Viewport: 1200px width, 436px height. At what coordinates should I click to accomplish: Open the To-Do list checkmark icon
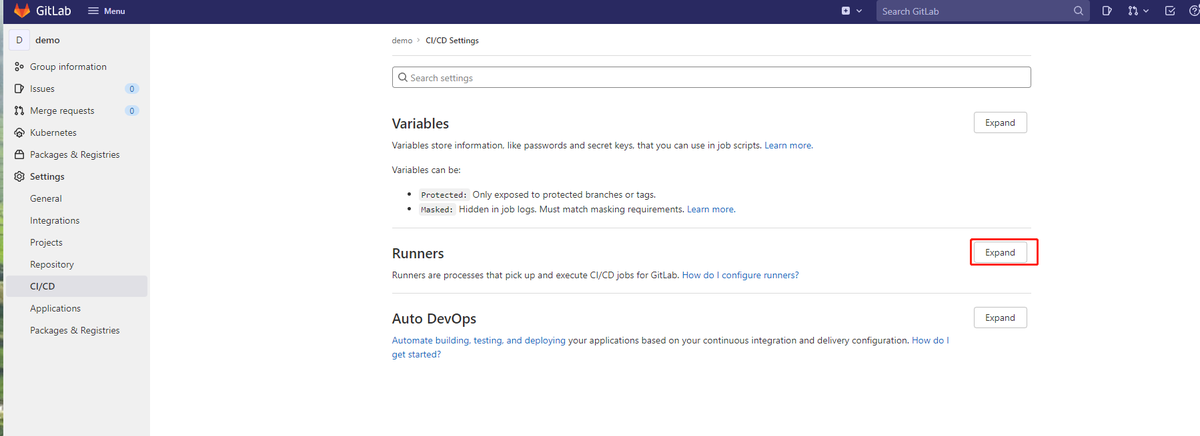(1170, 11)
